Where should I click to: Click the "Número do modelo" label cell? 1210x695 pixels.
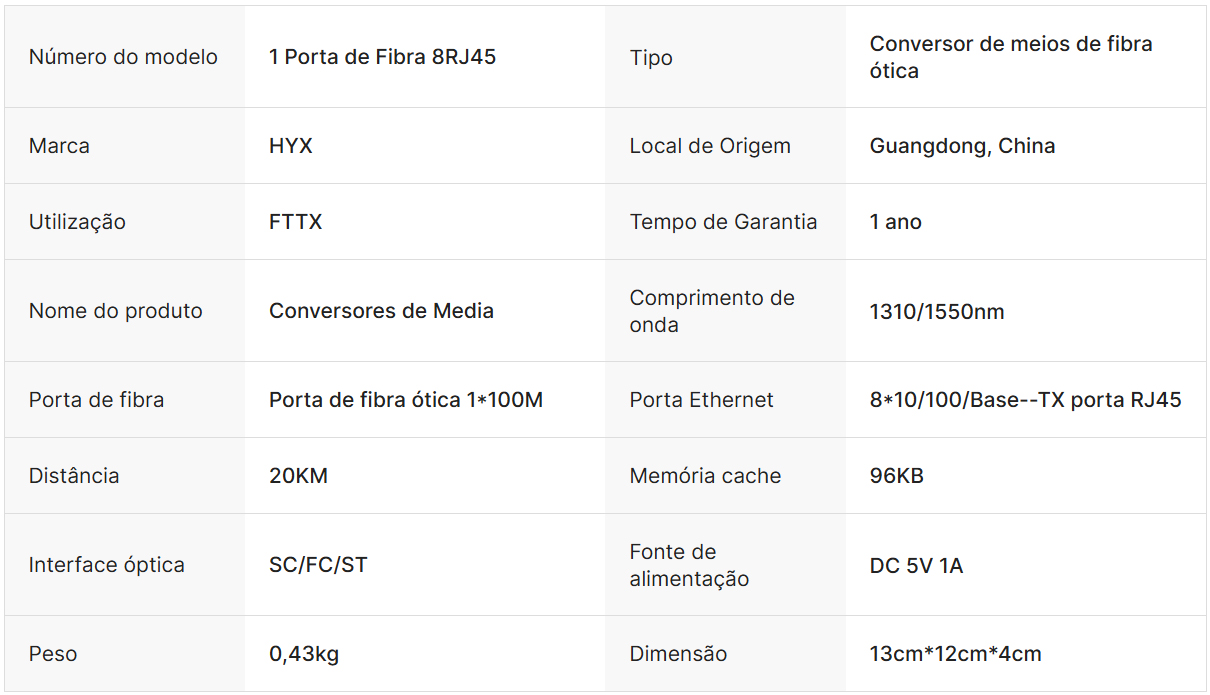(123, 57)
